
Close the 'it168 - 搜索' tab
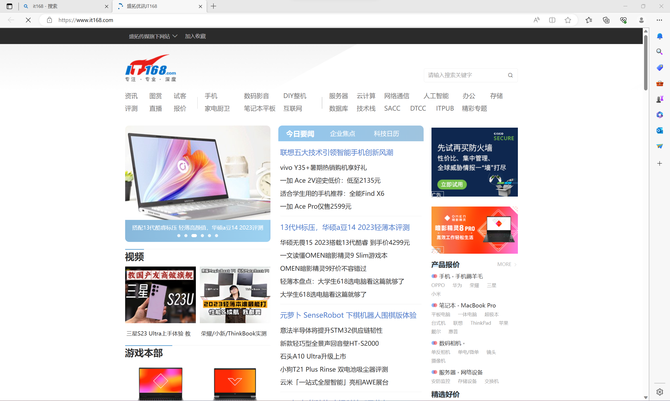click(x=106, y=6)
